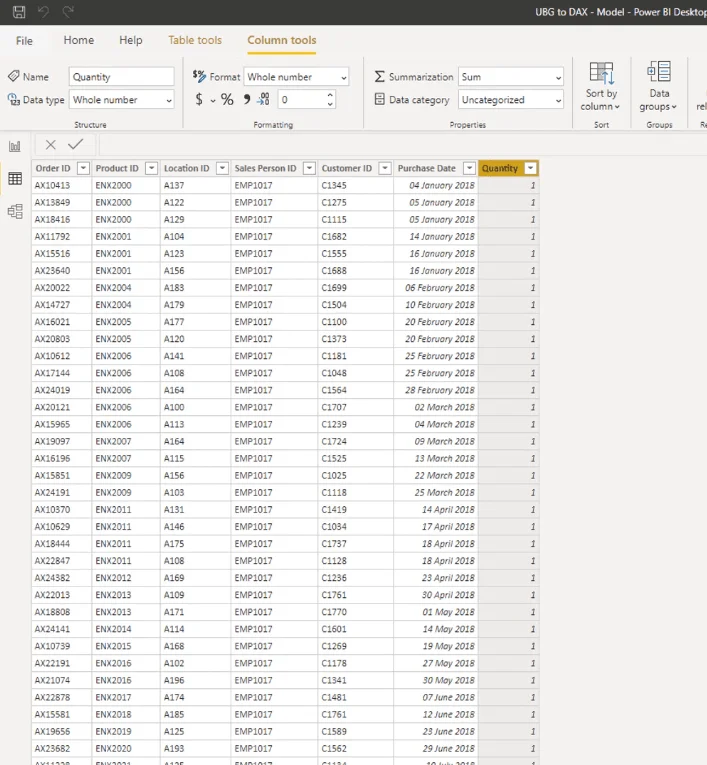
Task: Open the Data category dropdown
Action: point(511,100)
